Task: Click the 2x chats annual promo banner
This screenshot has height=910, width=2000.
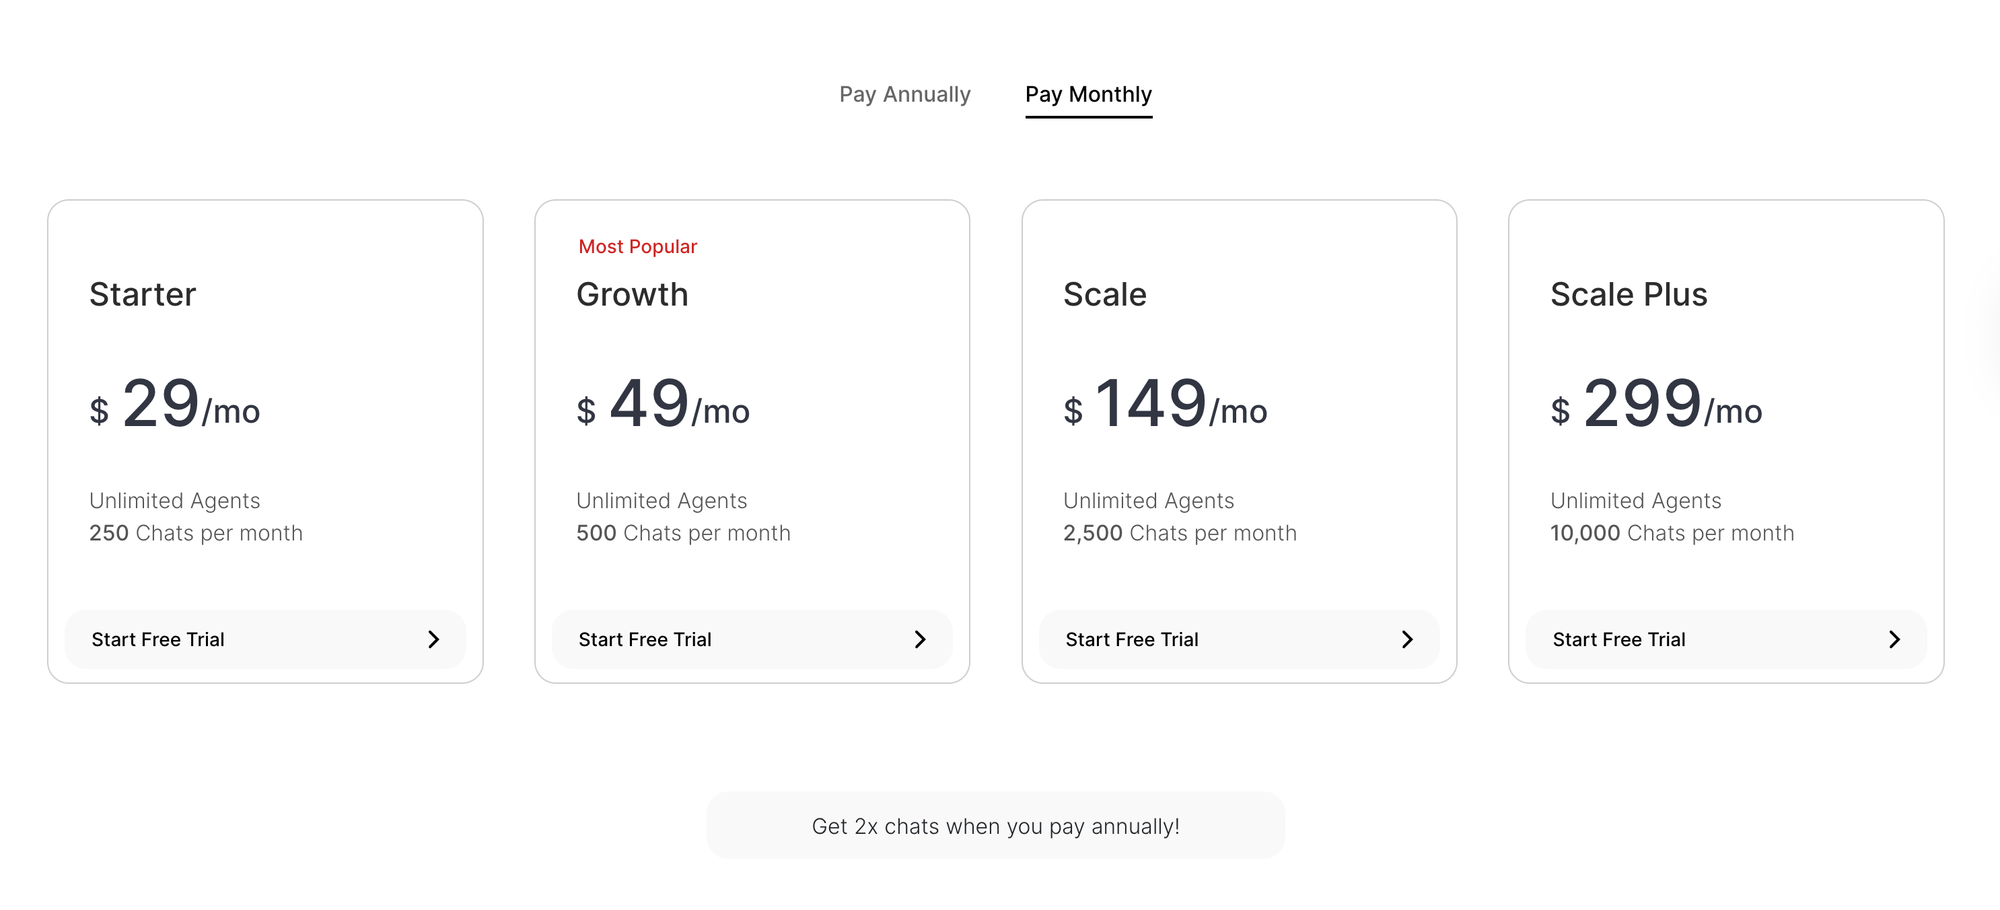Action: click(996, 825)
